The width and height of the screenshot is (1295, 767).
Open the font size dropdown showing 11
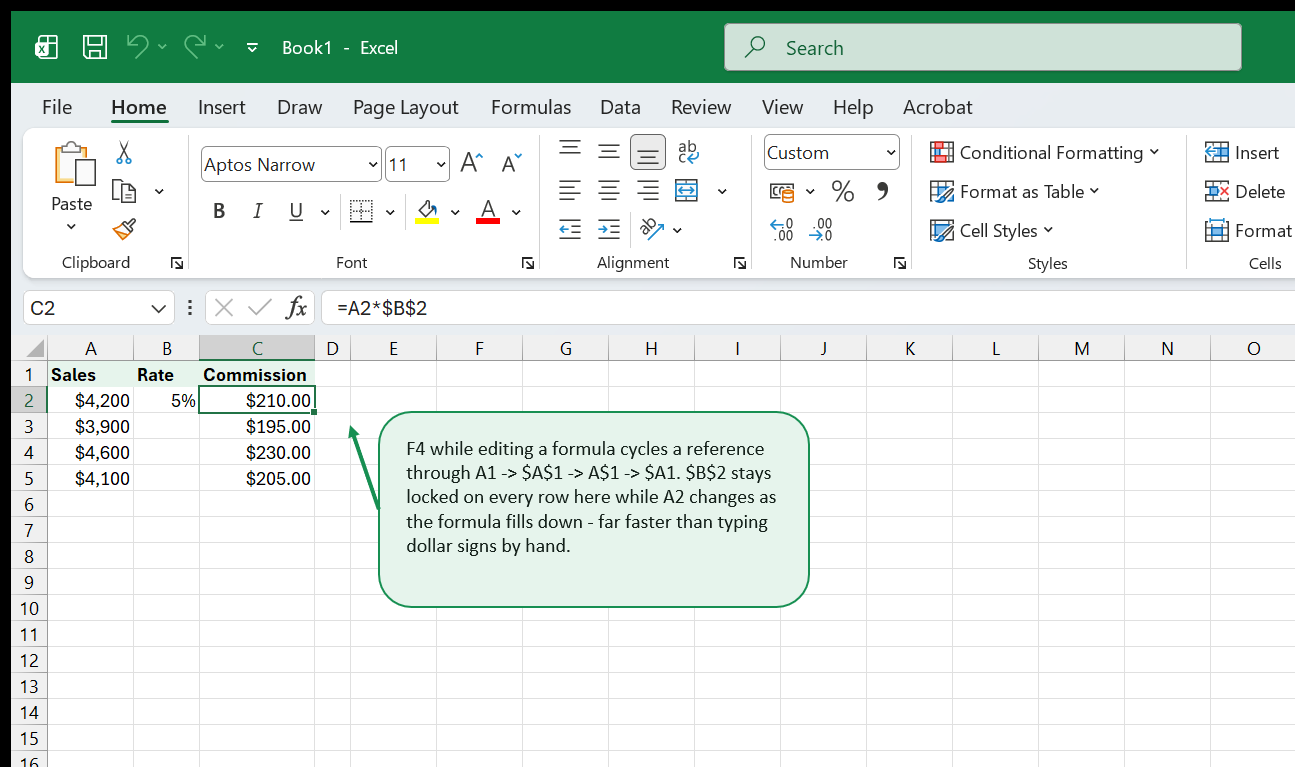pos(442,165)
